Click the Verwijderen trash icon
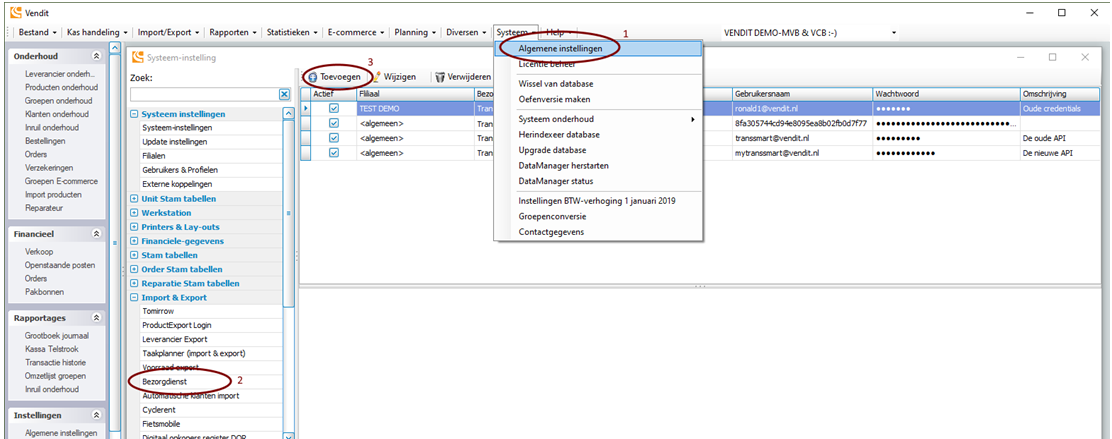Screen dimensions: 1112x439 pos(439,77)
